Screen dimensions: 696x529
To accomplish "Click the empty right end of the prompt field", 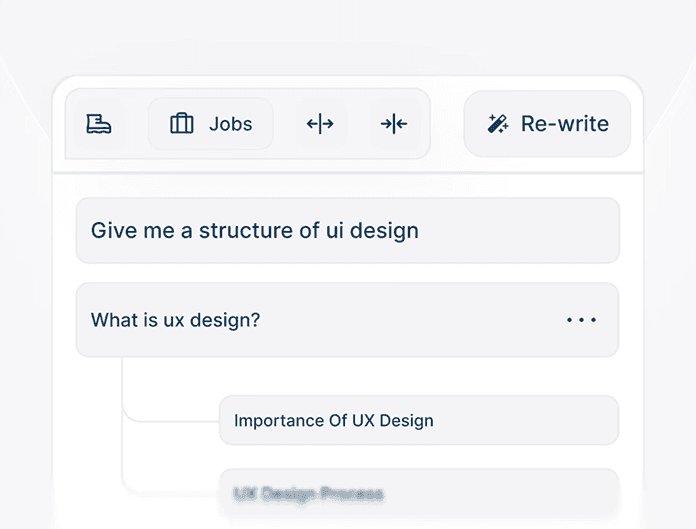I will 540,231.
